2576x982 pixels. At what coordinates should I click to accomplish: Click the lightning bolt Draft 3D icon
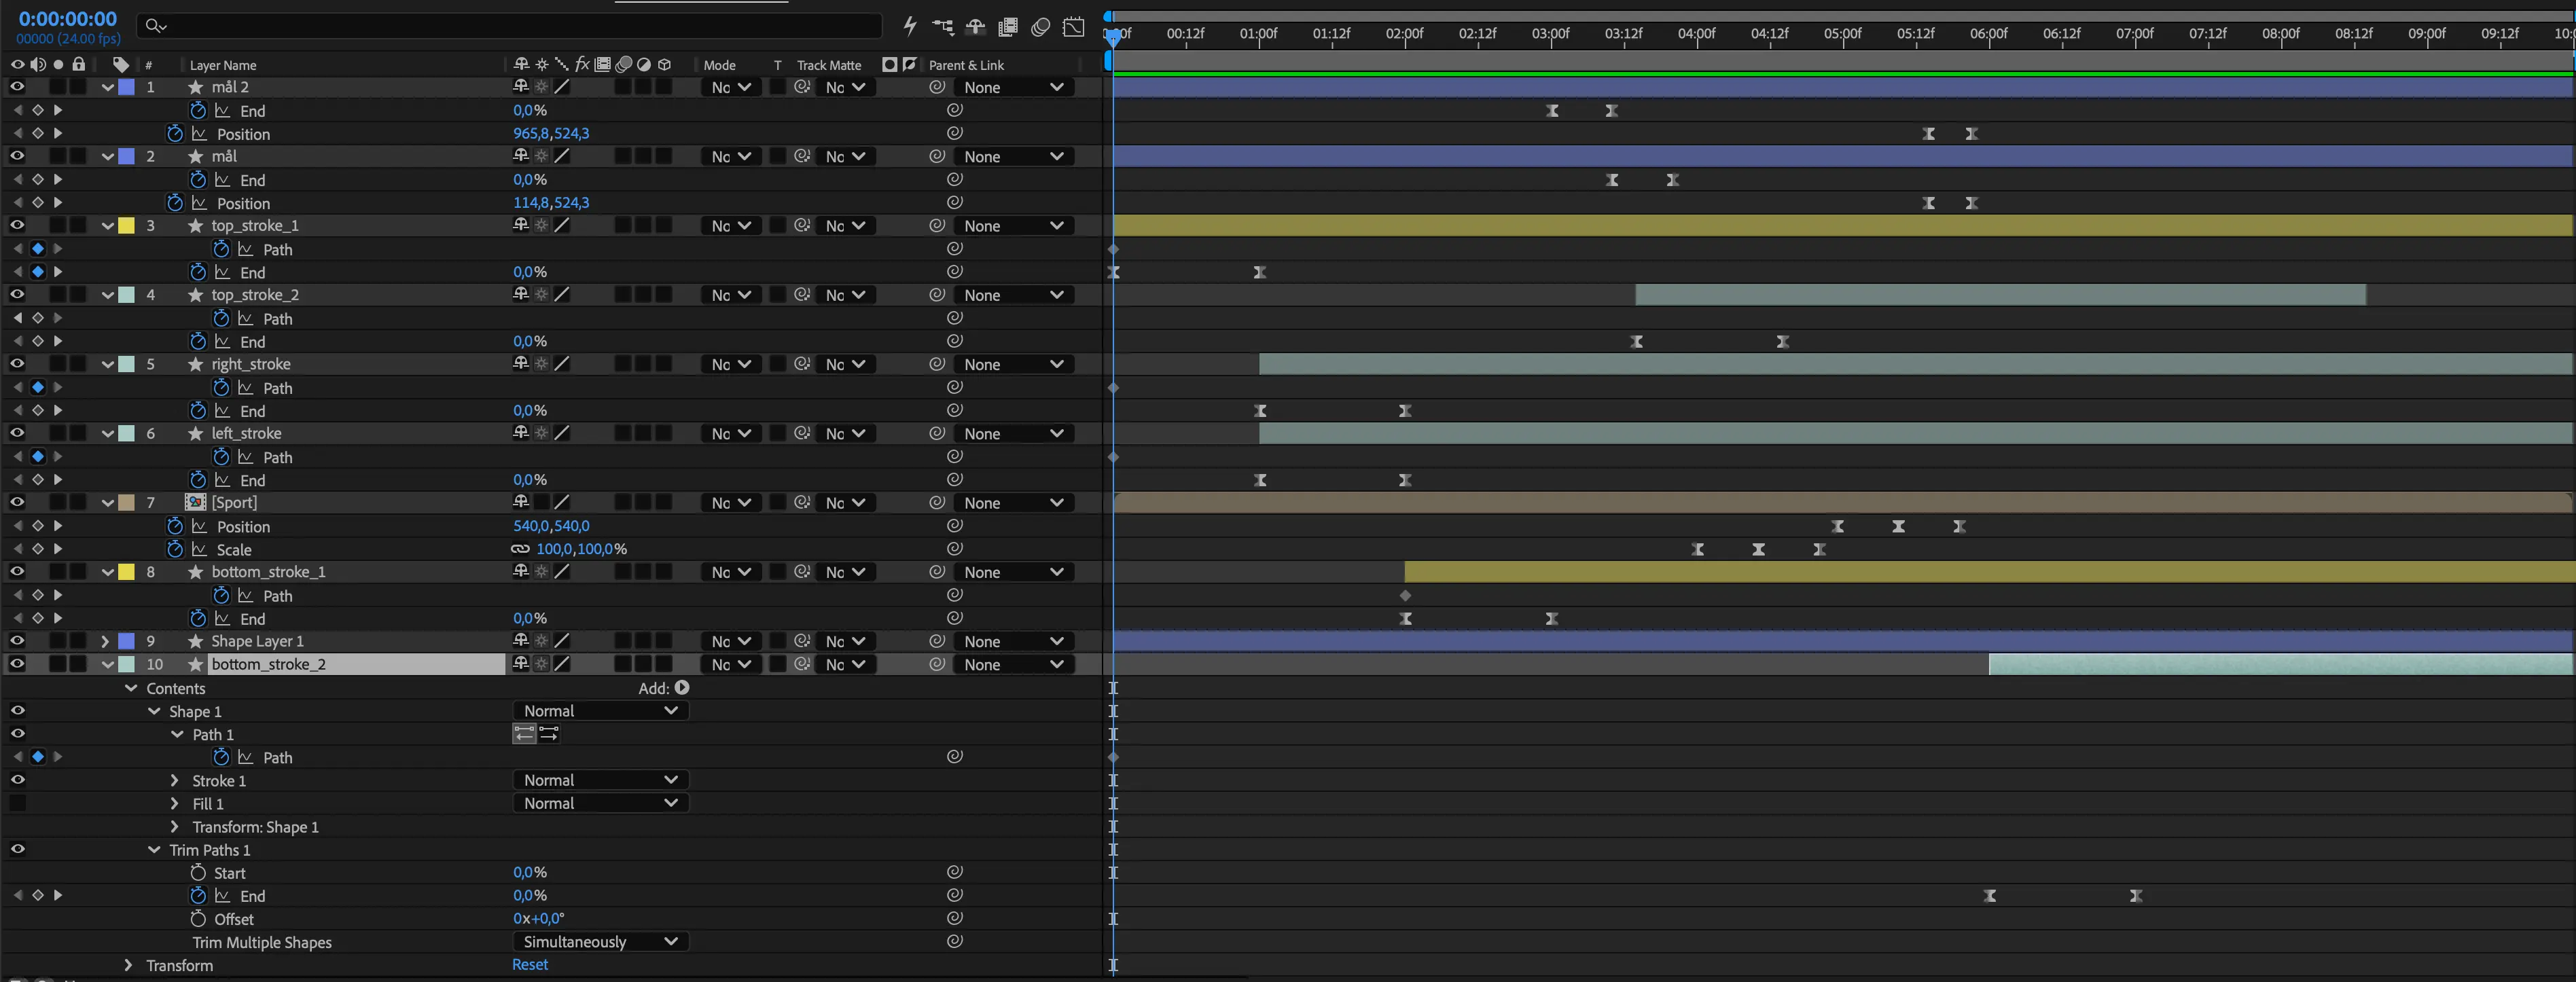click(x=910, y=26)
